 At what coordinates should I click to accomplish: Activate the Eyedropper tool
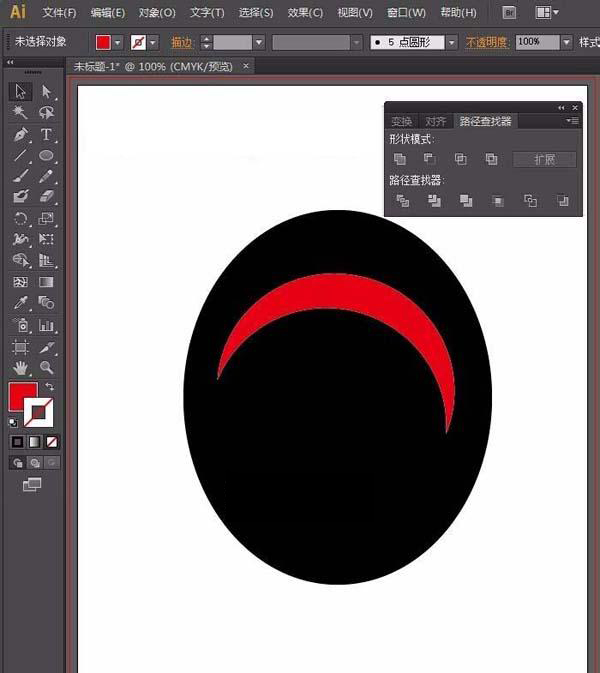[x=21, y=304]
